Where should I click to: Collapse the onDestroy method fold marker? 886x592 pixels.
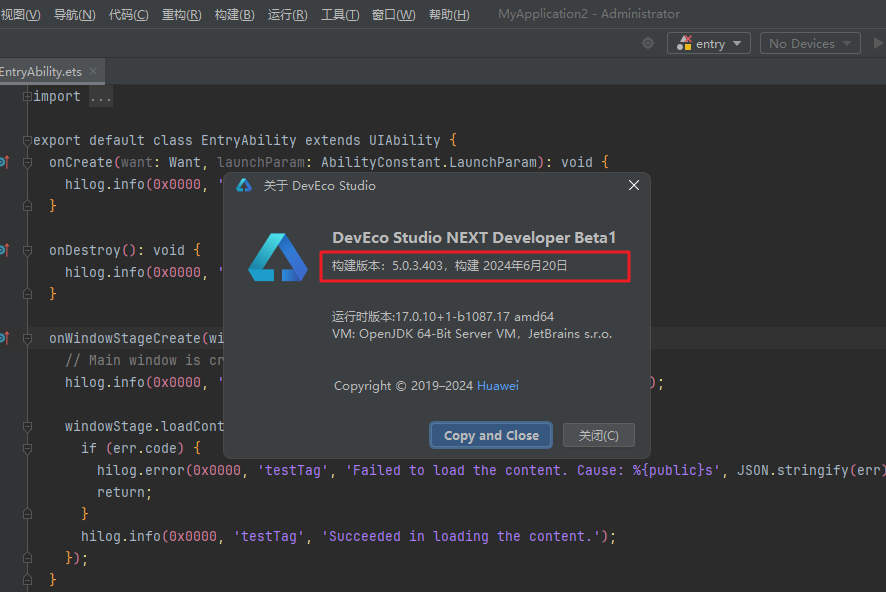pos(27,251)
